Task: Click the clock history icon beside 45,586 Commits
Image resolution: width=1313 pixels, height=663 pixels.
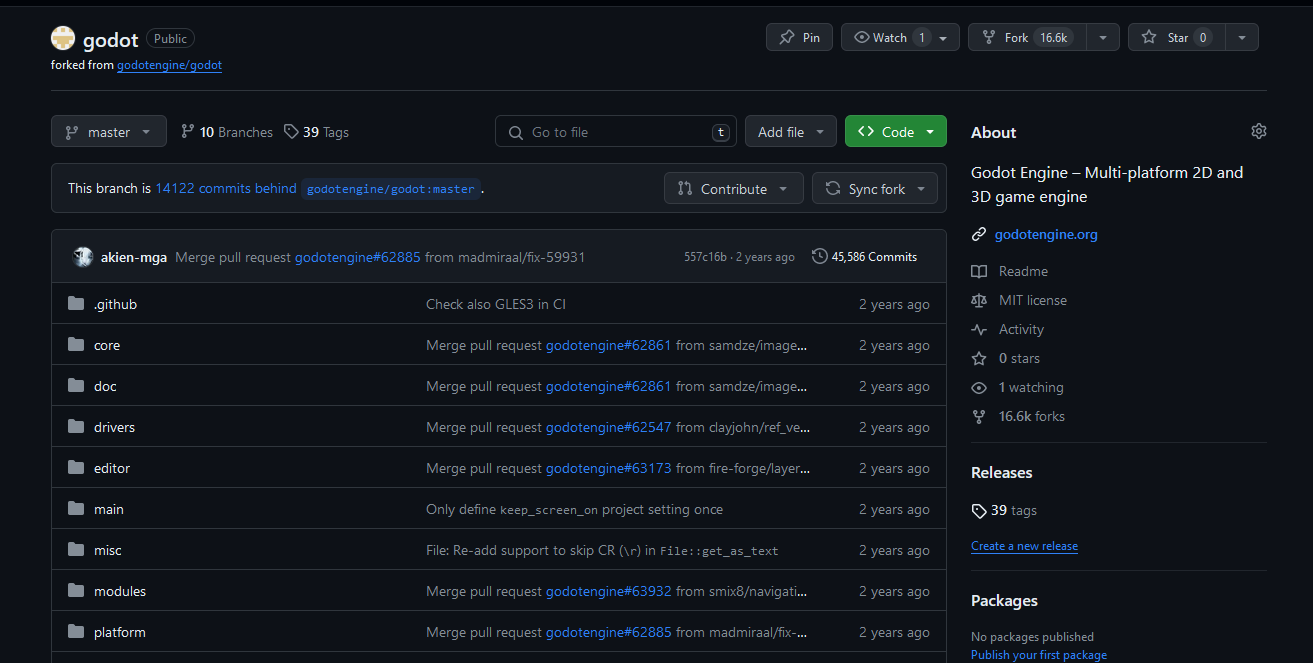Action: [820, 257]
